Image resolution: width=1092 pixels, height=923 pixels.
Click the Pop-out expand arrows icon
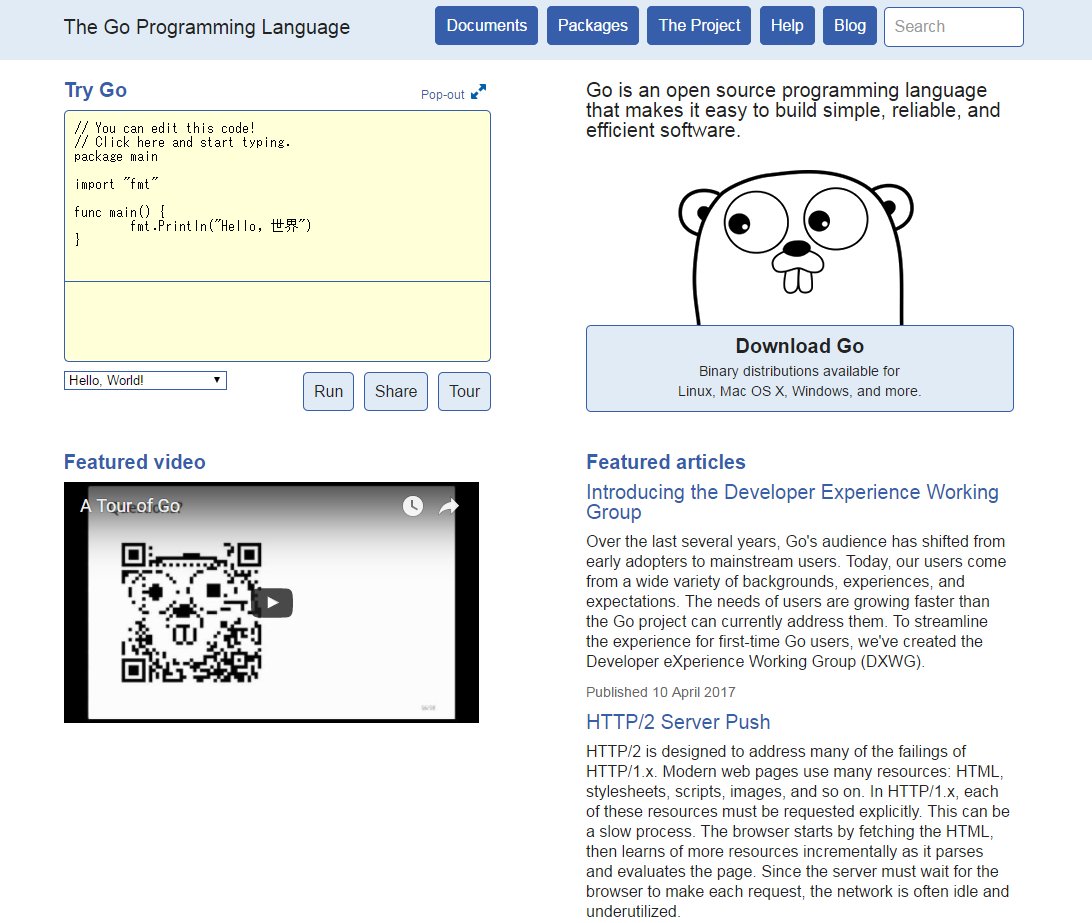point(478,92)
